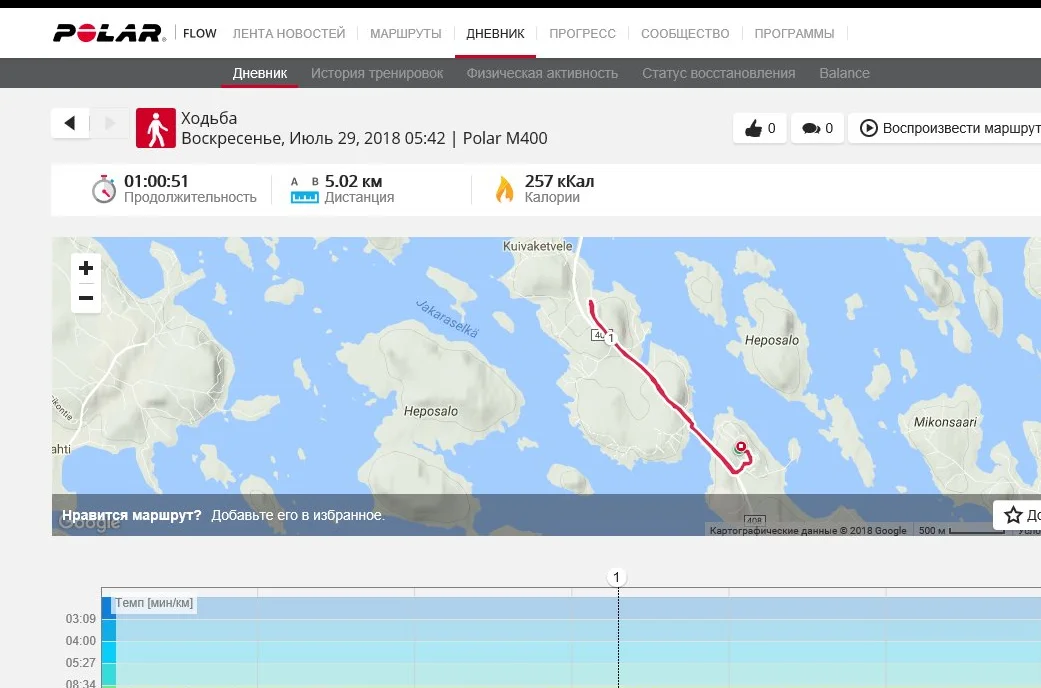
Task: Open the Маршруты menu
Action: point(406,33)
